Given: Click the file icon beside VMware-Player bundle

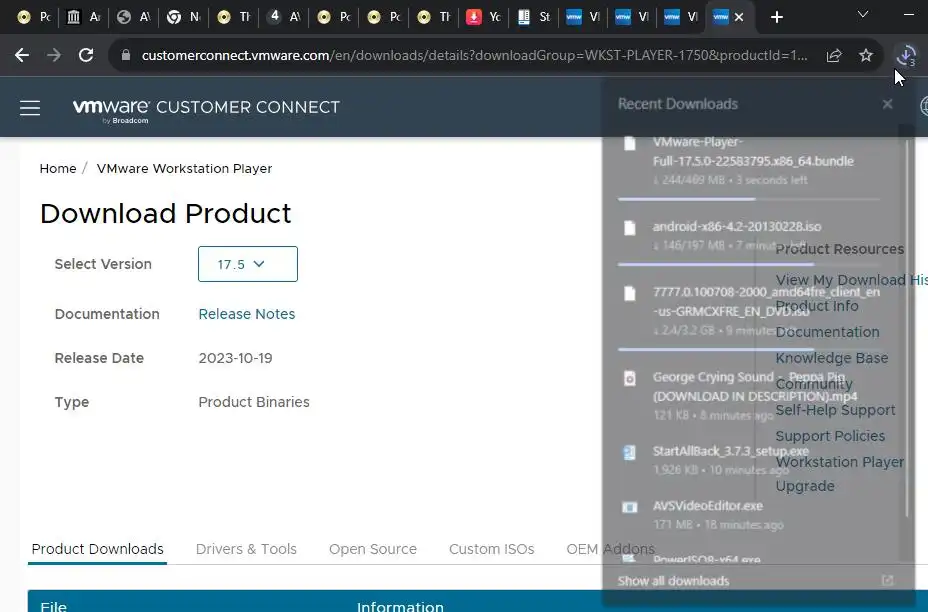Looking at the screenshot, I should [x=630, y=143].
